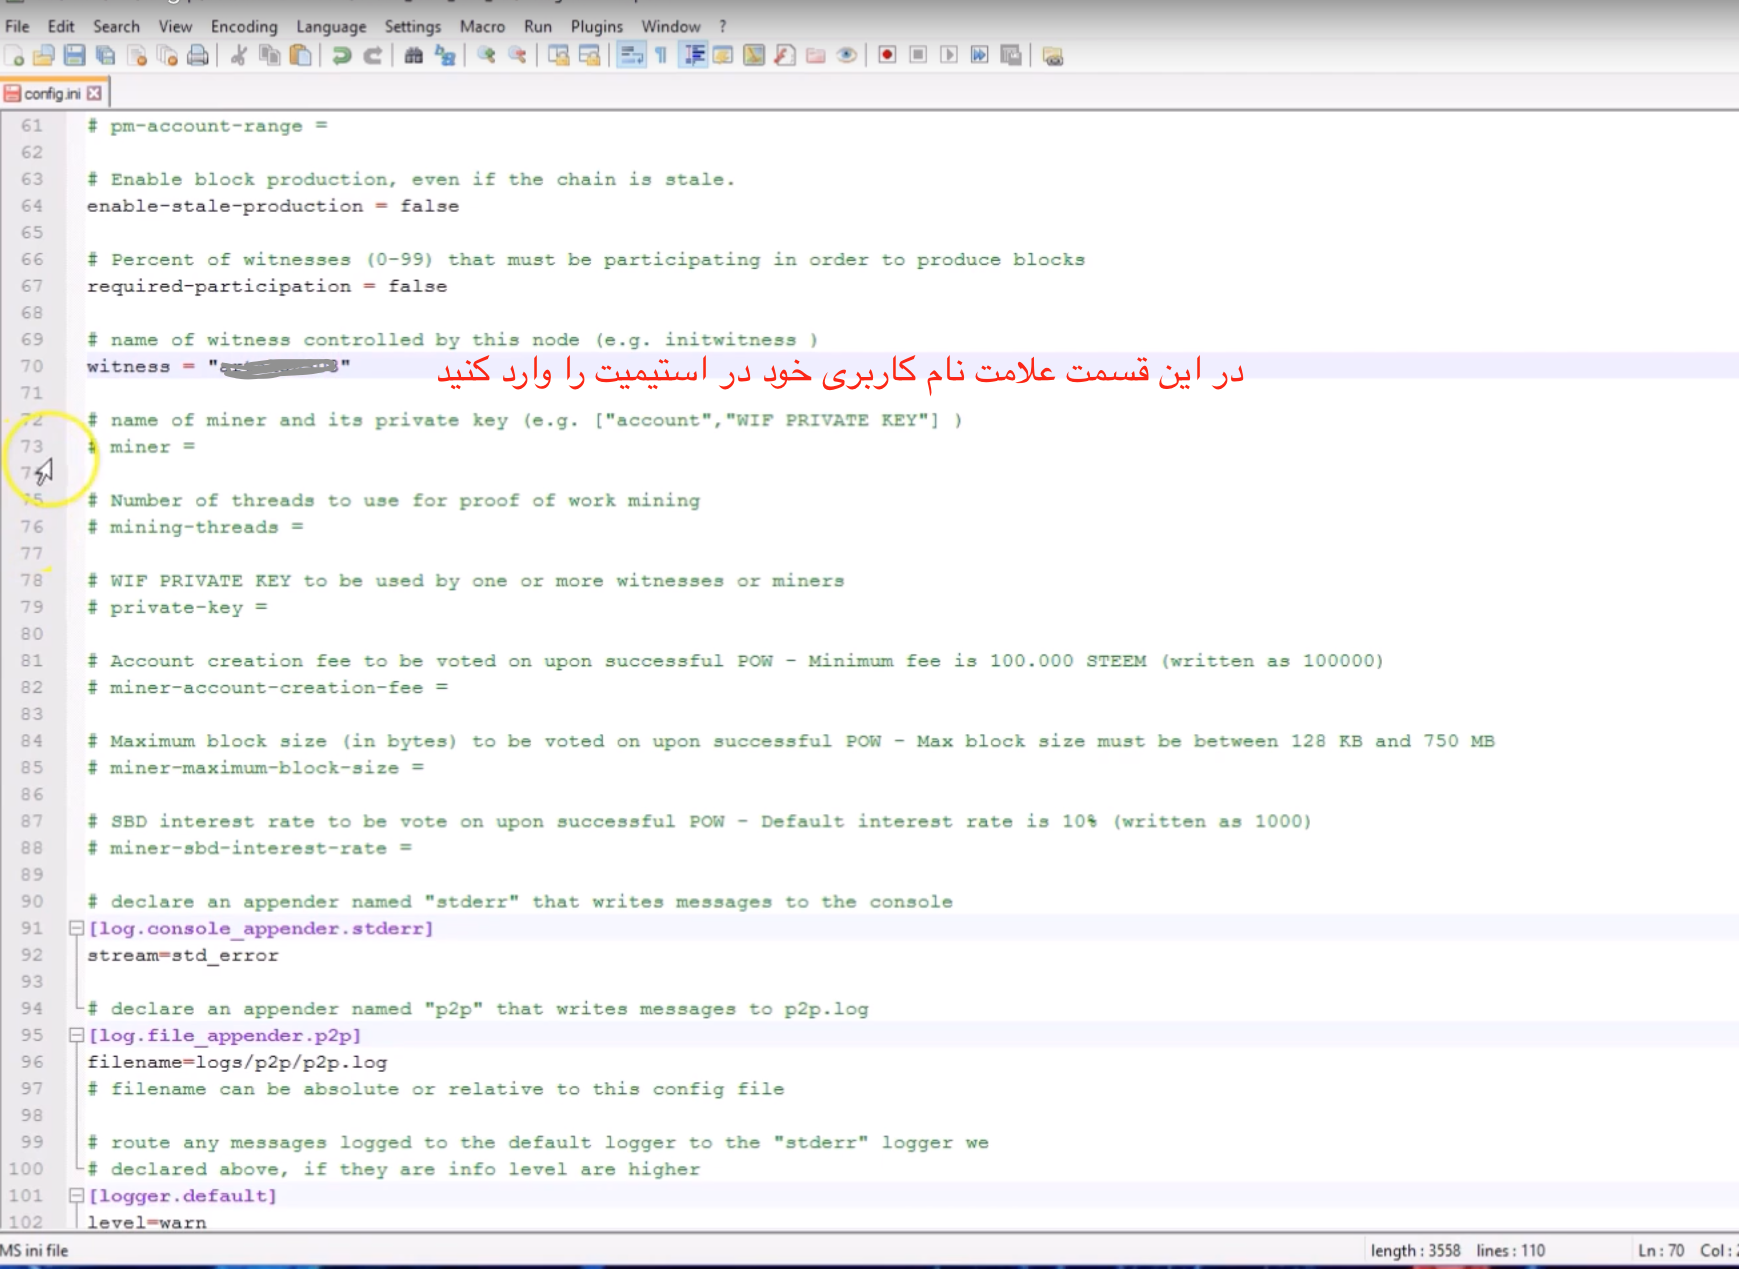The width and height of the screenshot is (1739, 1269).
Task: Click the last toolbar icon after Save Macro
Action: (x=1052, y=56)
